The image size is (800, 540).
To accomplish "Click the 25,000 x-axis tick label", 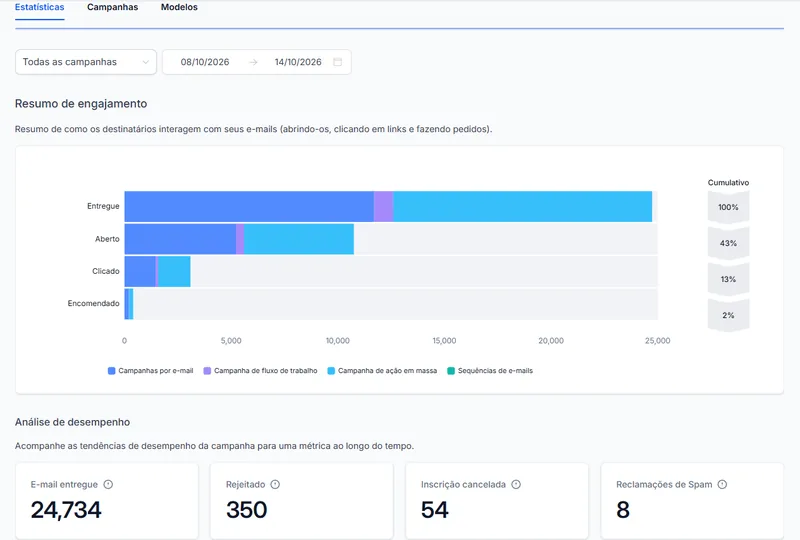I will [657, 340].
